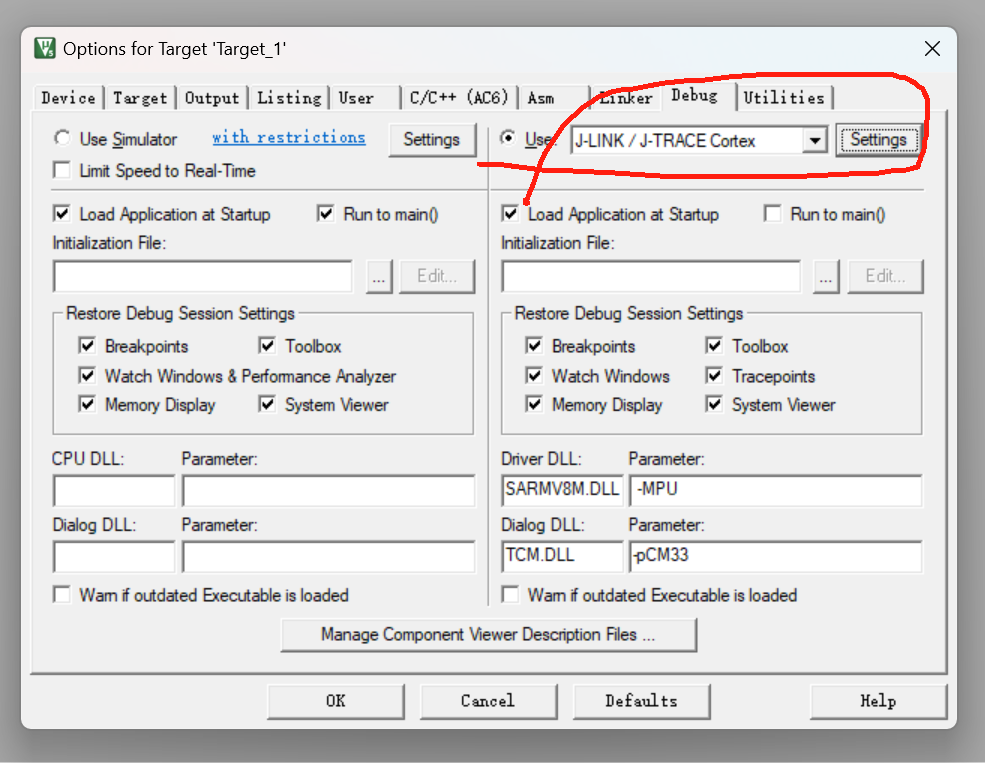Click simulator Dialog DLL field

(x=114, y=556)
